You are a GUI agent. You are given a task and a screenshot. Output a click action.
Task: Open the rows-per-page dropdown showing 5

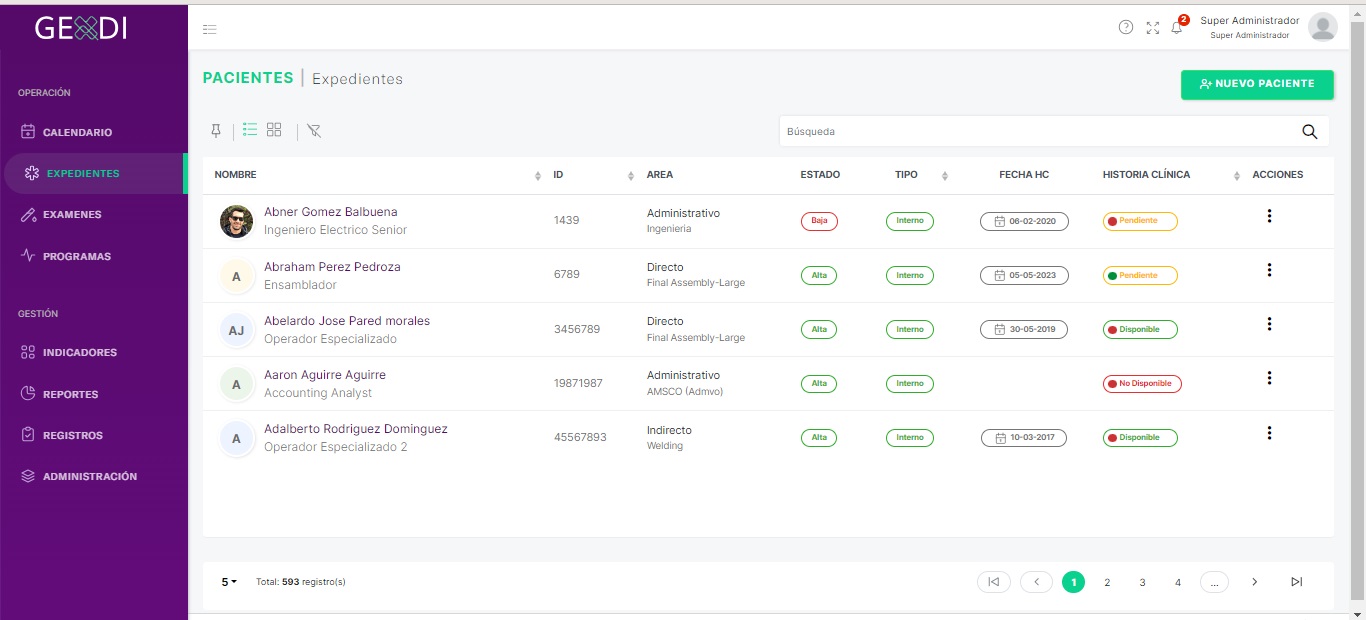click(x=229, y=581)
